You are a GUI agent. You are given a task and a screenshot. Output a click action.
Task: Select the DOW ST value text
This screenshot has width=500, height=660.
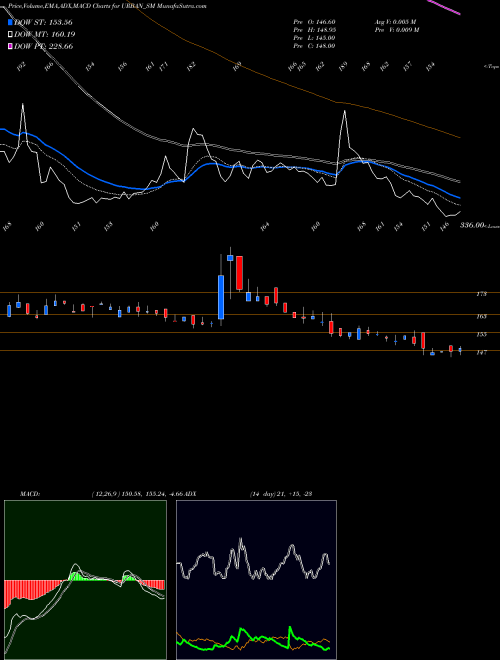(43, 22)
